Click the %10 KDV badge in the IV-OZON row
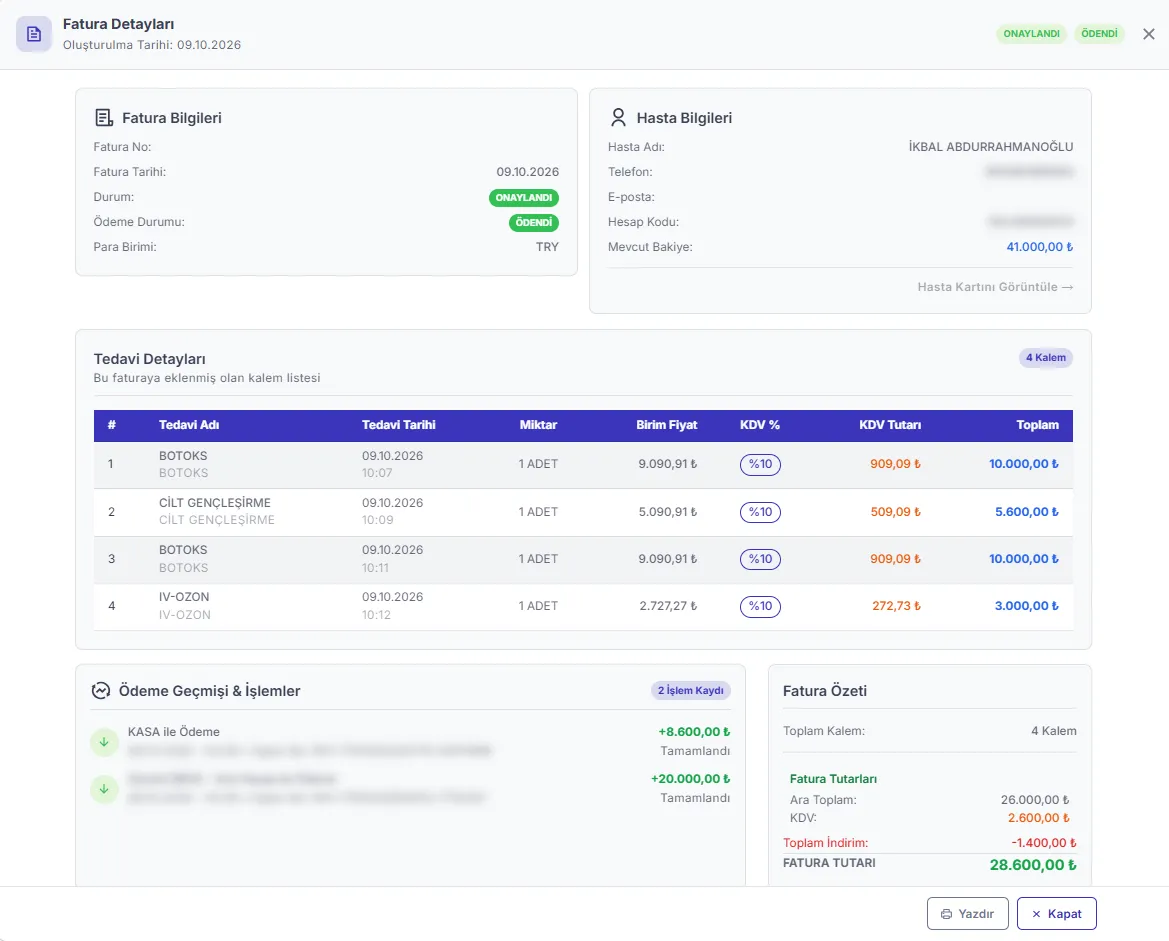1169x941 pixels. point(760,606)
